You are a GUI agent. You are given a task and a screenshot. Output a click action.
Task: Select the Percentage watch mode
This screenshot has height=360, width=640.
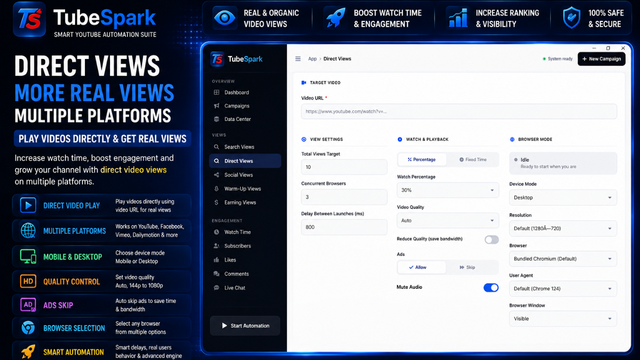point(422,160)
